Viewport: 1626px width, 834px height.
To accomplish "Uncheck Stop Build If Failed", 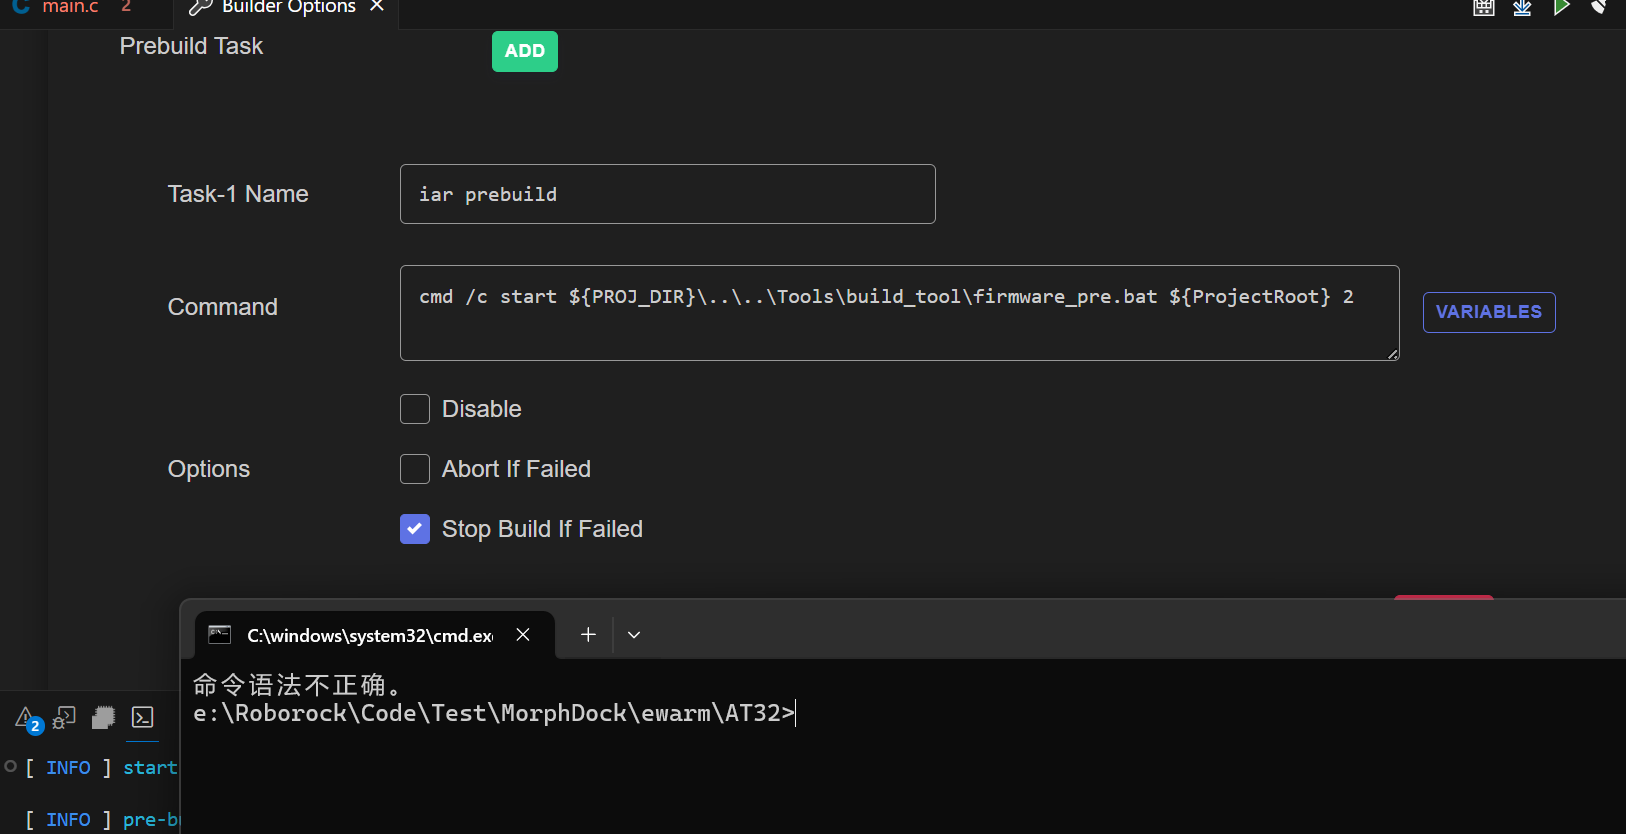I will coord(415,529).
